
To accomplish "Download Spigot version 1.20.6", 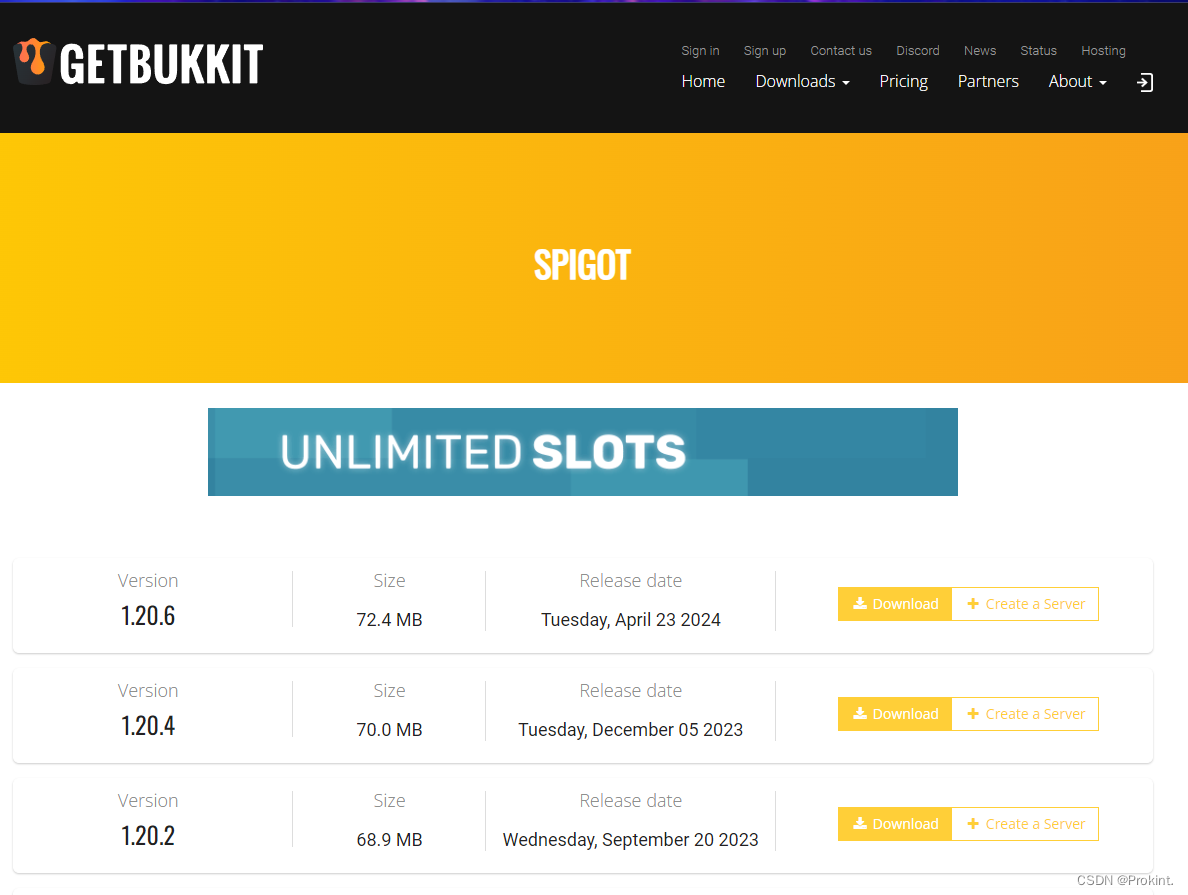I will pos(895,604).
